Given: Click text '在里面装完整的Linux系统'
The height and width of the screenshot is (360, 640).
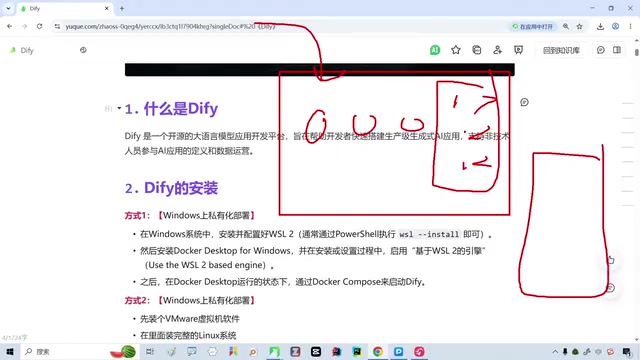Looking at the screenshot, I should pos(188,336).
